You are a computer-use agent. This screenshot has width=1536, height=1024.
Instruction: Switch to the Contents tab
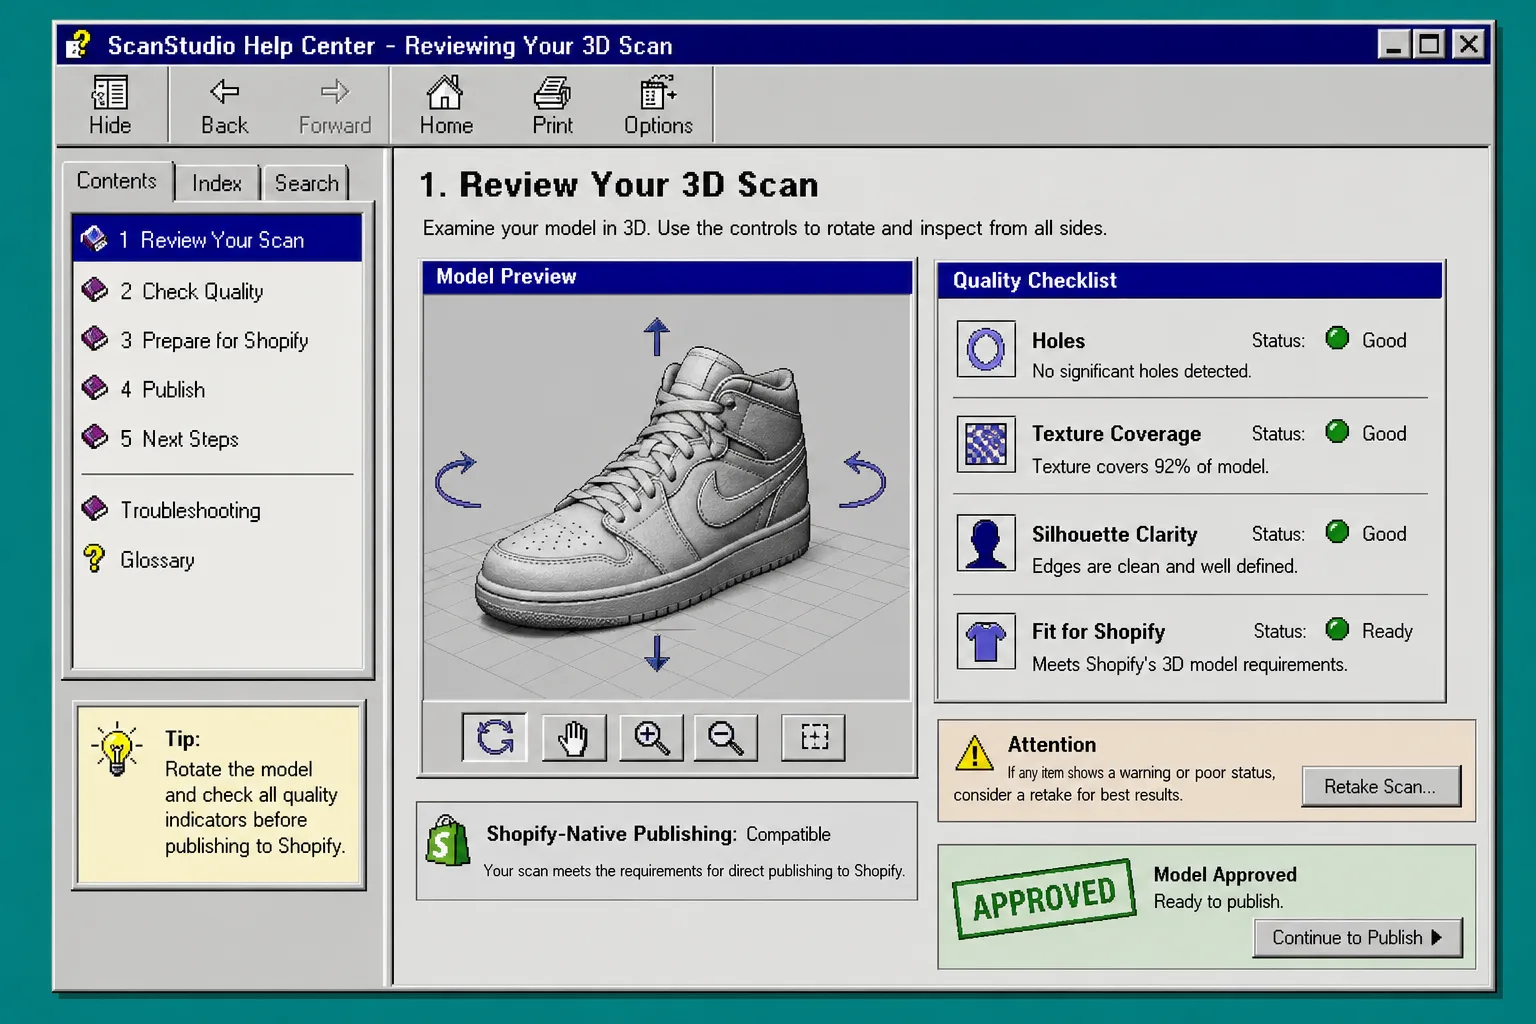(x=117, y=181)
